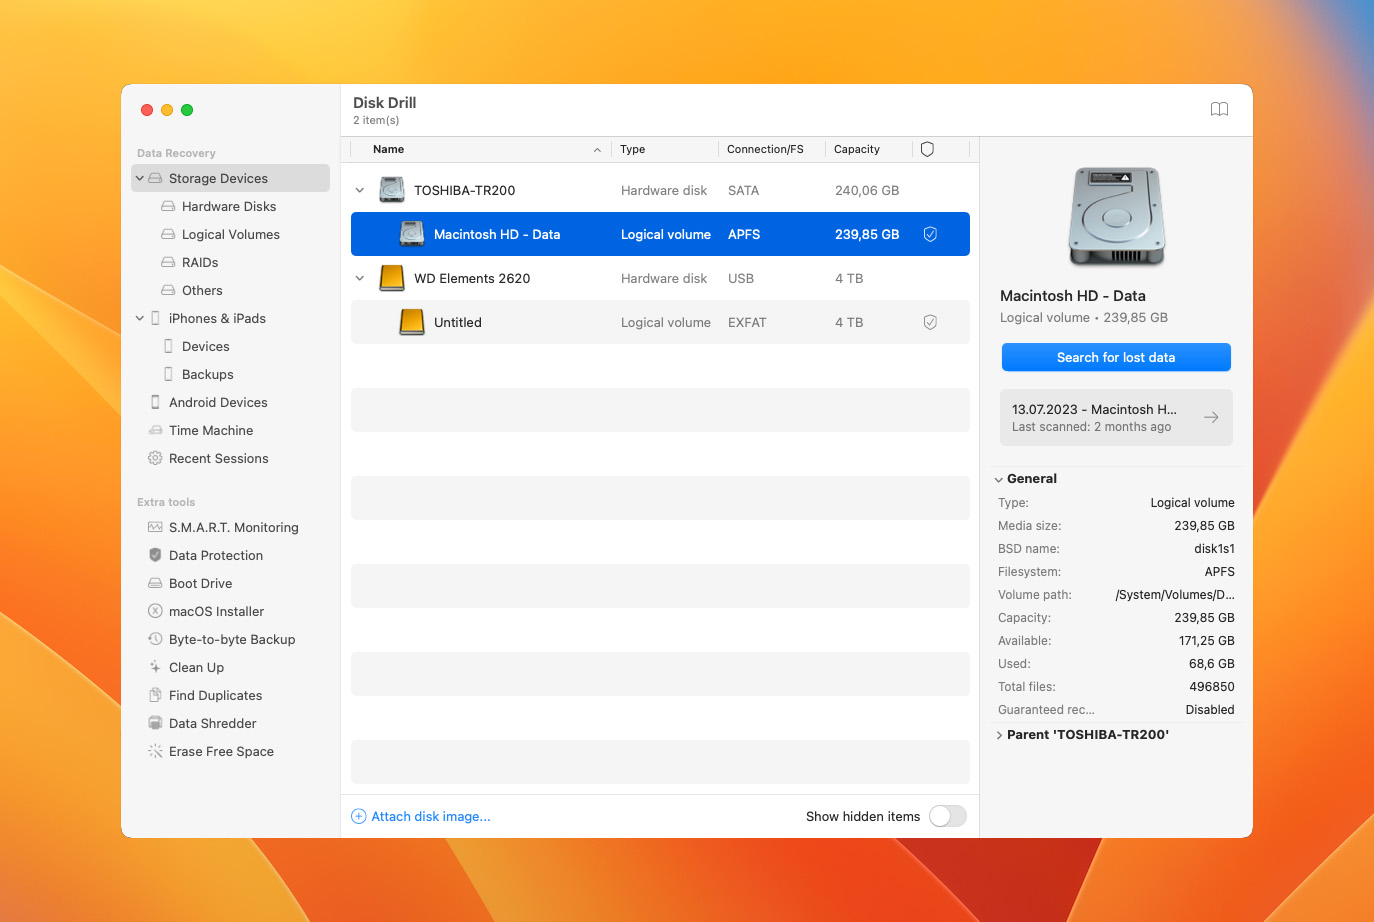Expand the Parent 'TOSHIBA-TR200' section
The width and height of the screenshot is (1374, 922).
(999, 735)
